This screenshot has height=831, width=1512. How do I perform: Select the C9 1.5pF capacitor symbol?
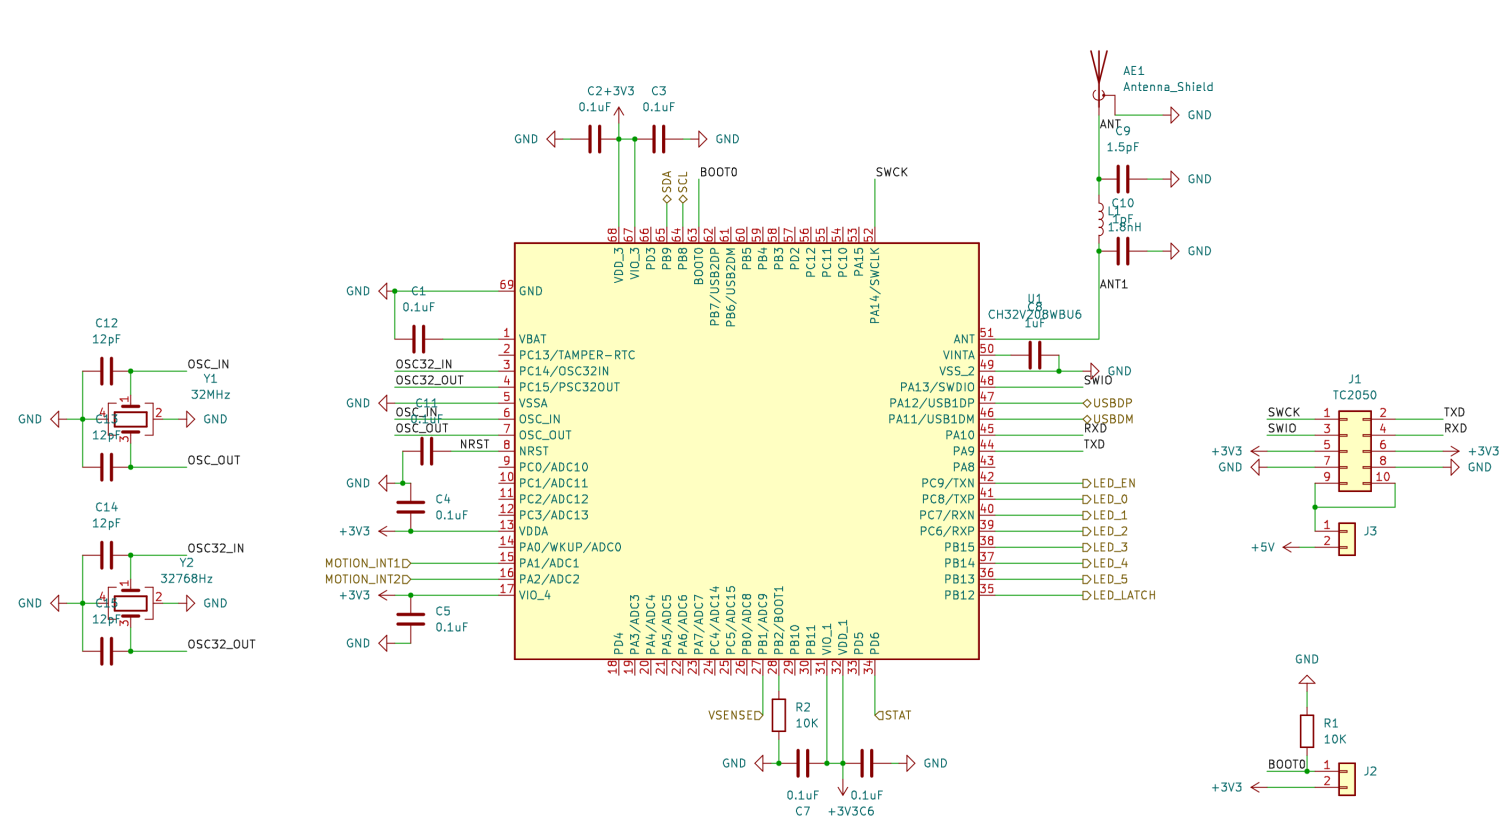pos(1122,179)
